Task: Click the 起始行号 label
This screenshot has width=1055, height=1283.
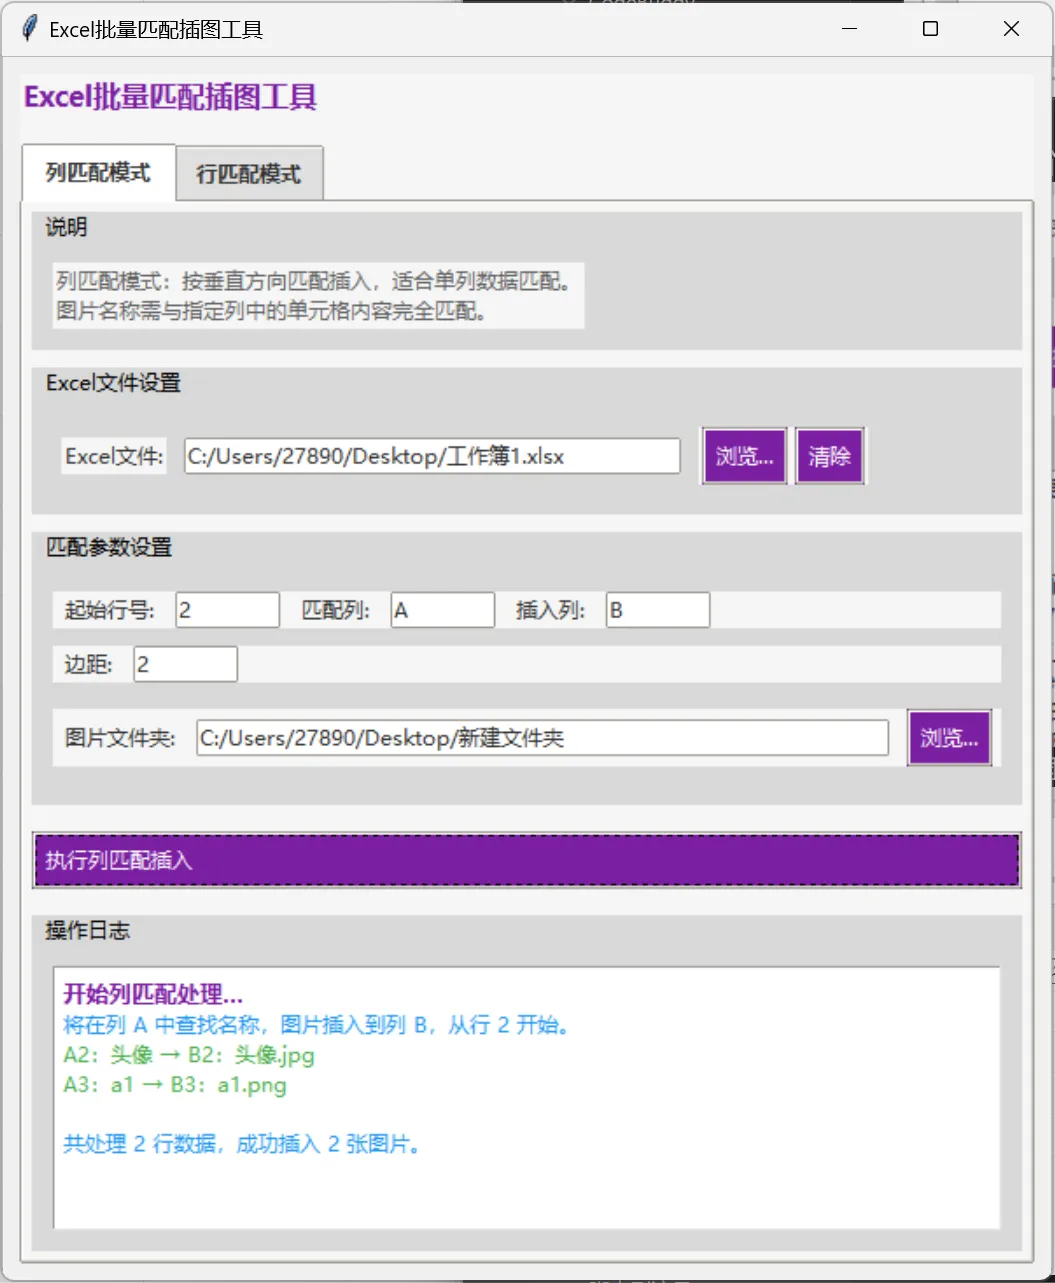Action: click(x=110, y=610)
